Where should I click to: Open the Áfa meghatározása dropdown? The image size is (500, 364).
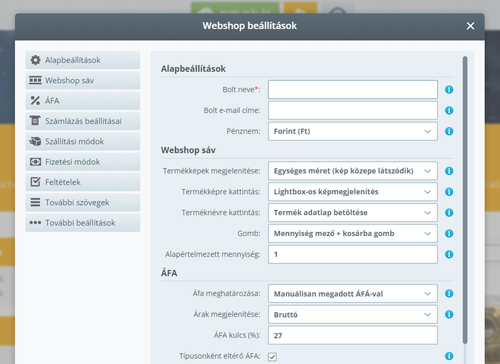[353, 293]
